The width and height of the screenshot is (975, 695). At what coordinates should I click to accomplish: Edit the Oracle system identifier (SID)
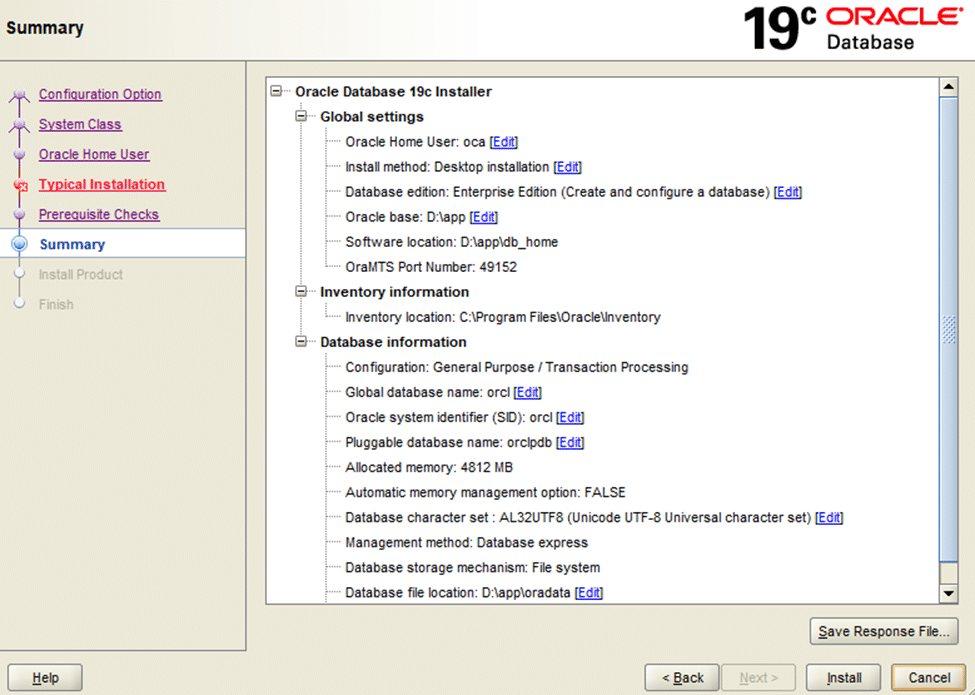(570, 417)
